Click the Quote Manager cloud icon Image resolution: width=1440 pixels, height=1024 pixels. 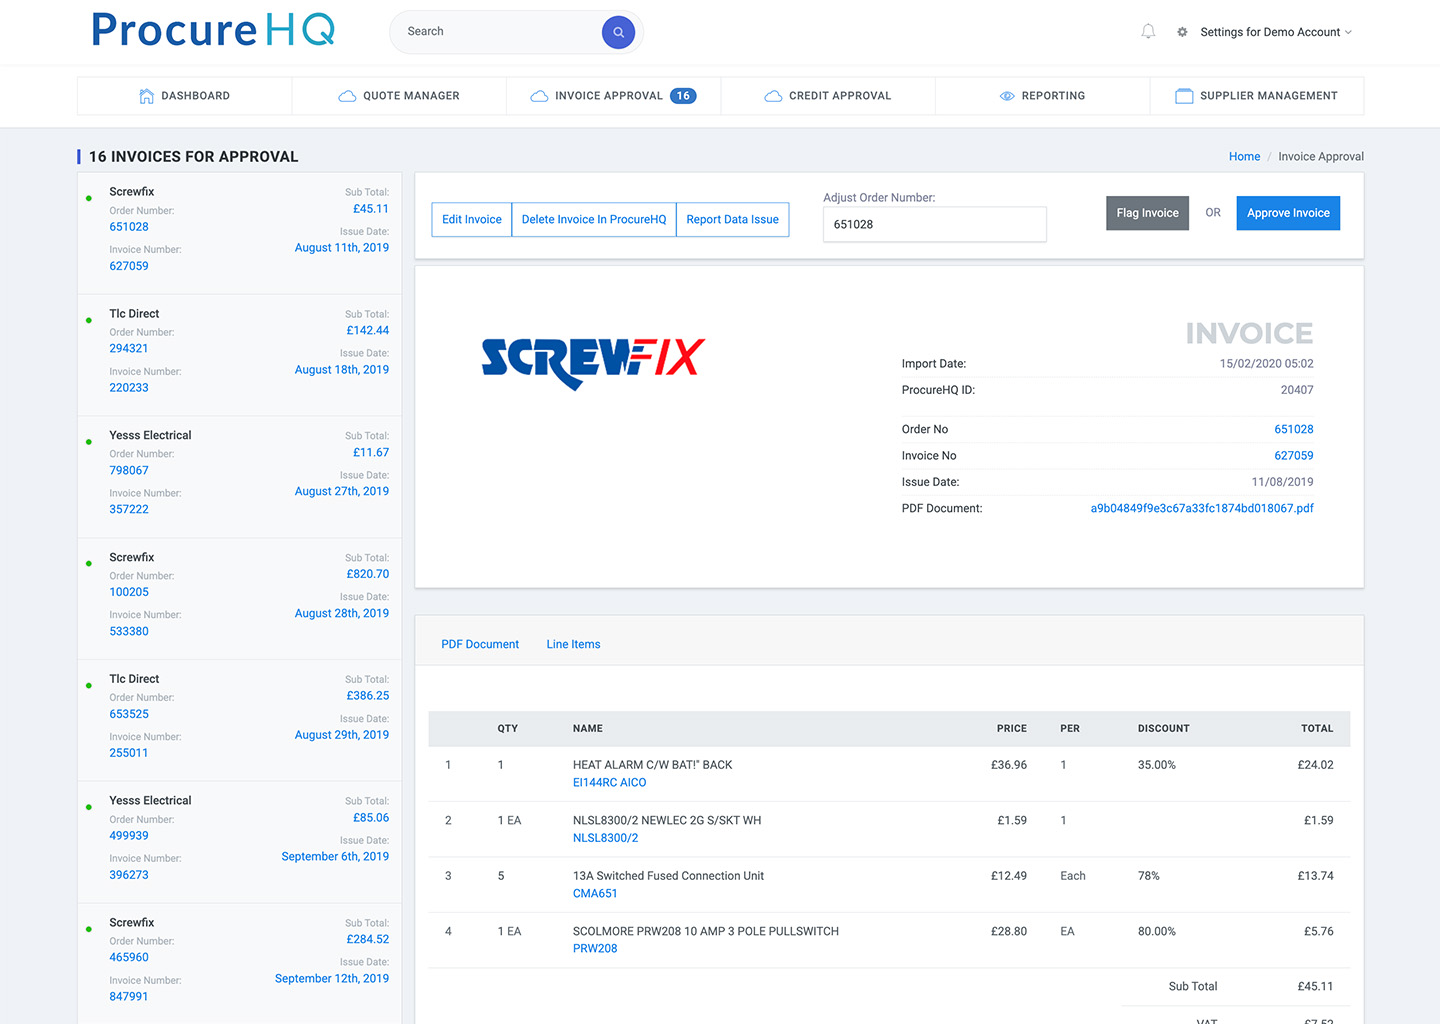(347, 96)
